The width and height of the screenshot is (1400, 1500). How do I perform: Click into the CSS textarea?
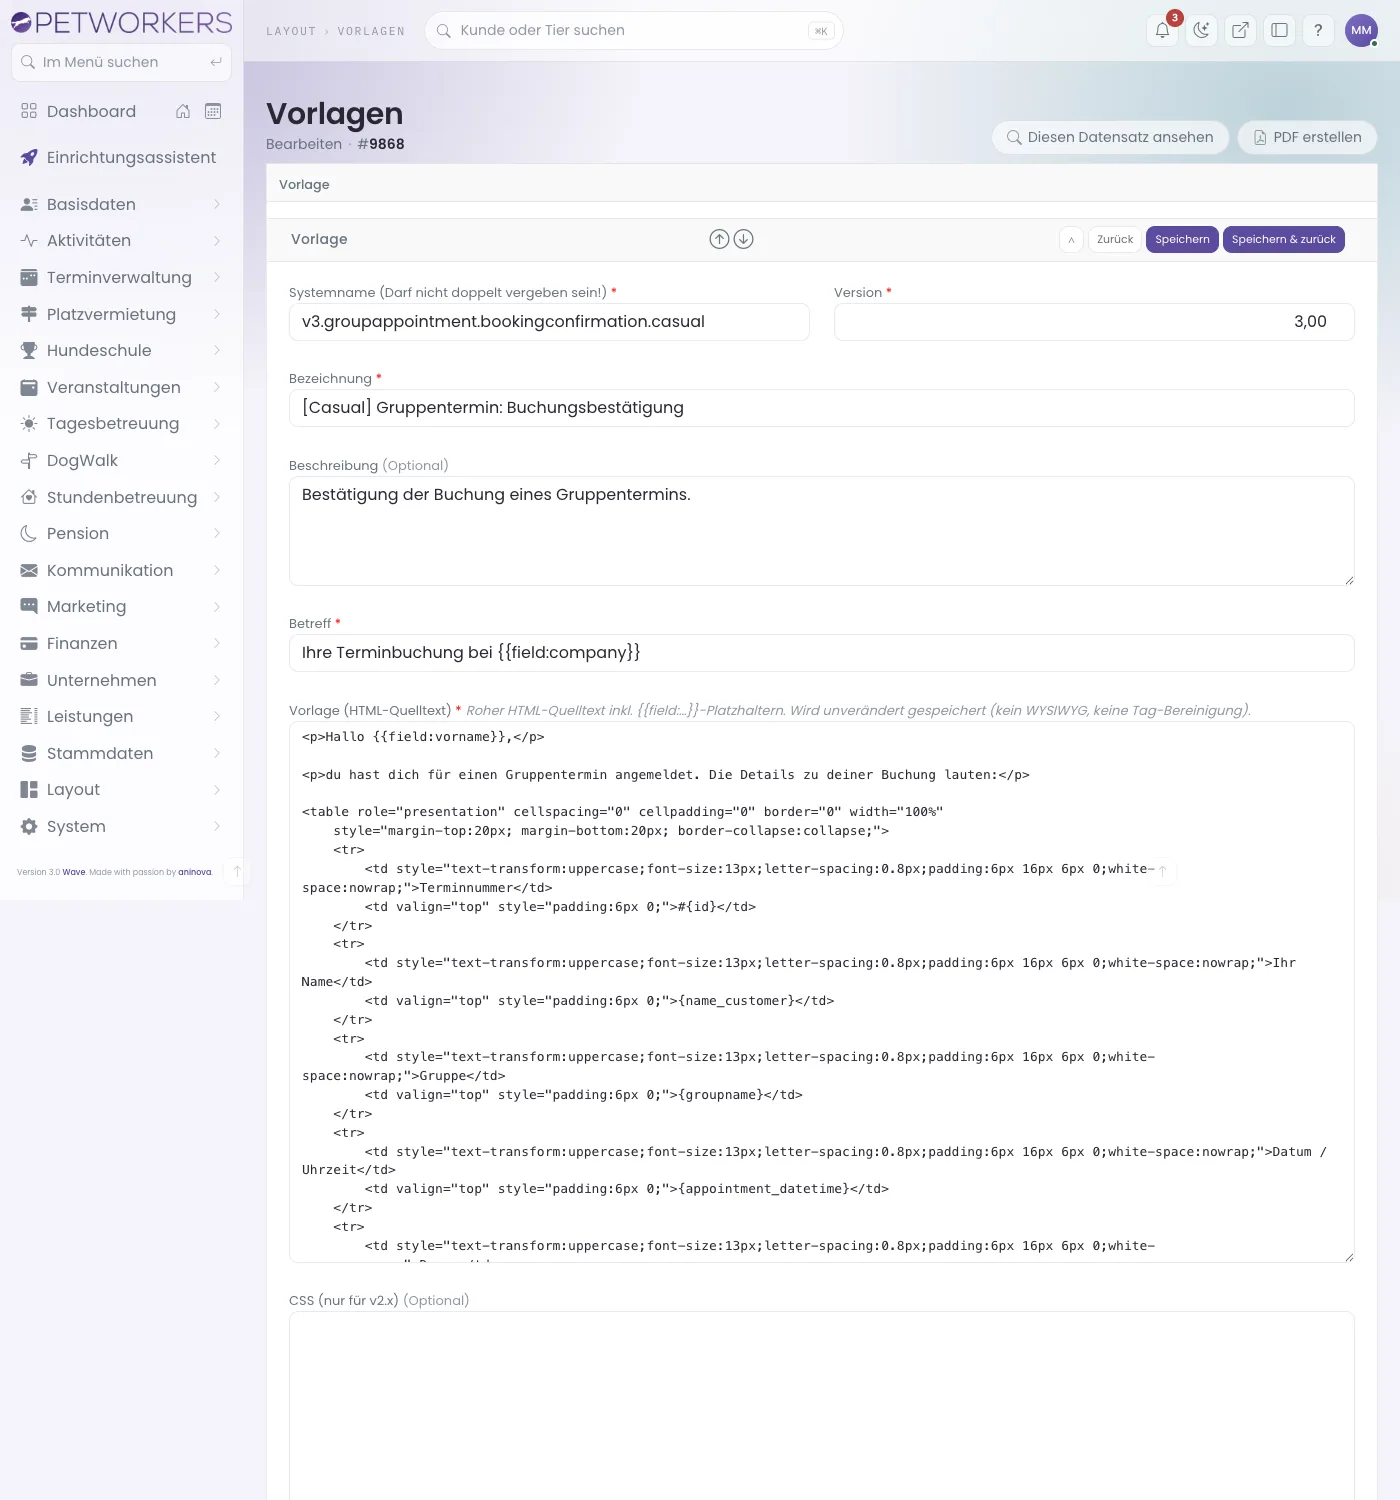click(821, 1406)
